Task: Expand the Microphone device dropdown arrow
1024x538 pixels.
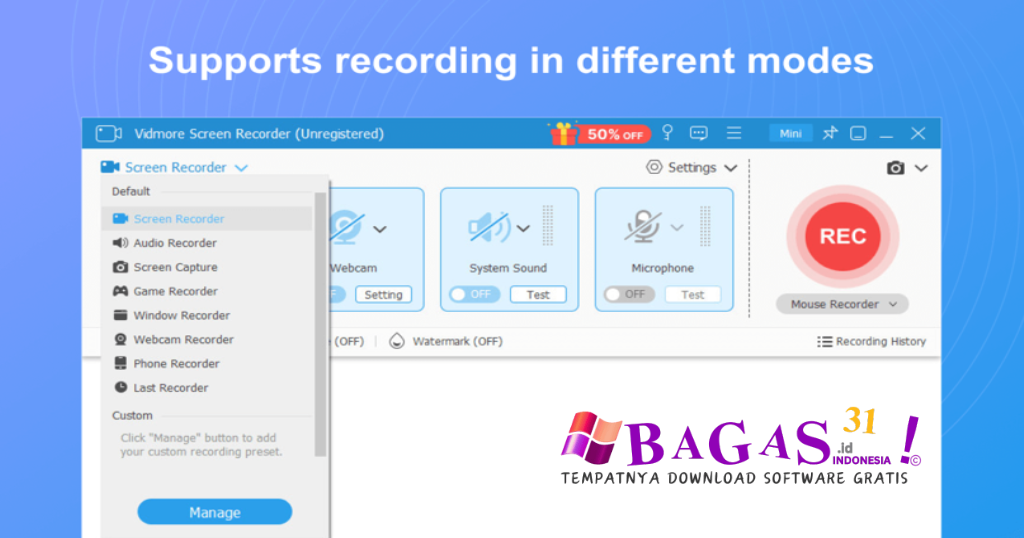Action: [x=677, y=227]
